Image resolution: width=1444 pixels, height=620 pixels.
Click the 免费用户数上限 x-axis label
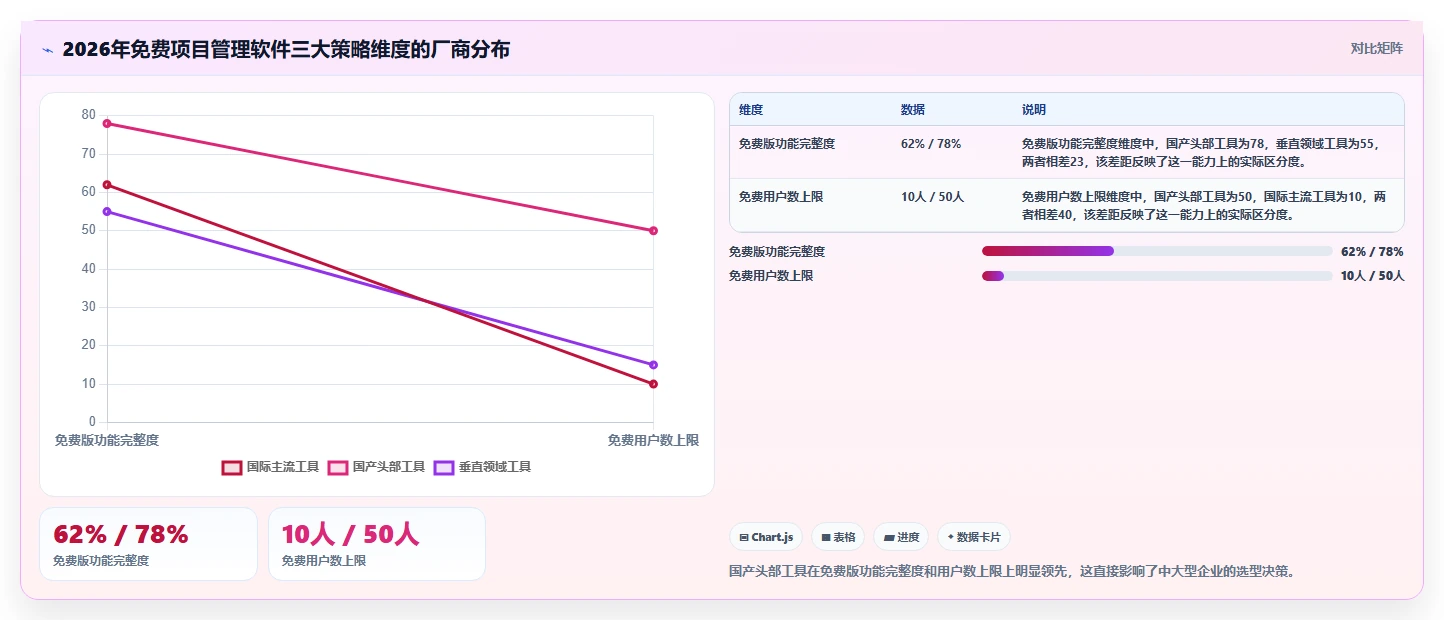point(653,440)
